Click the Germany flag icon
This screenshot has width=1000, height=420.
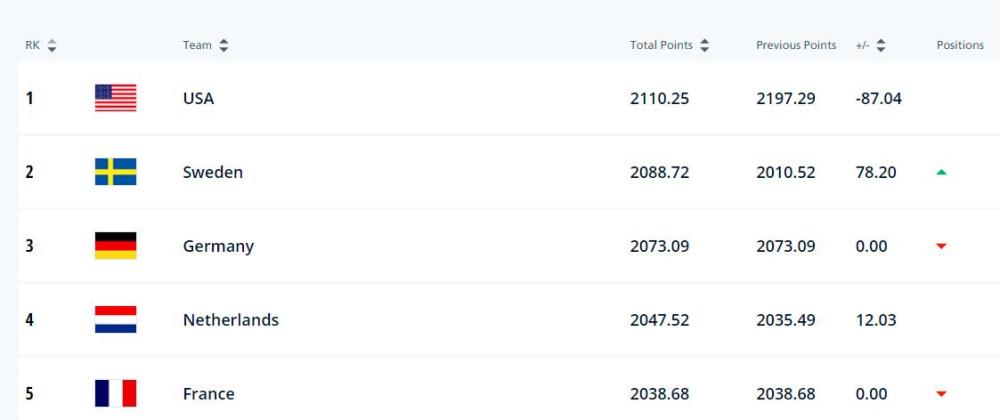point(115,246)
